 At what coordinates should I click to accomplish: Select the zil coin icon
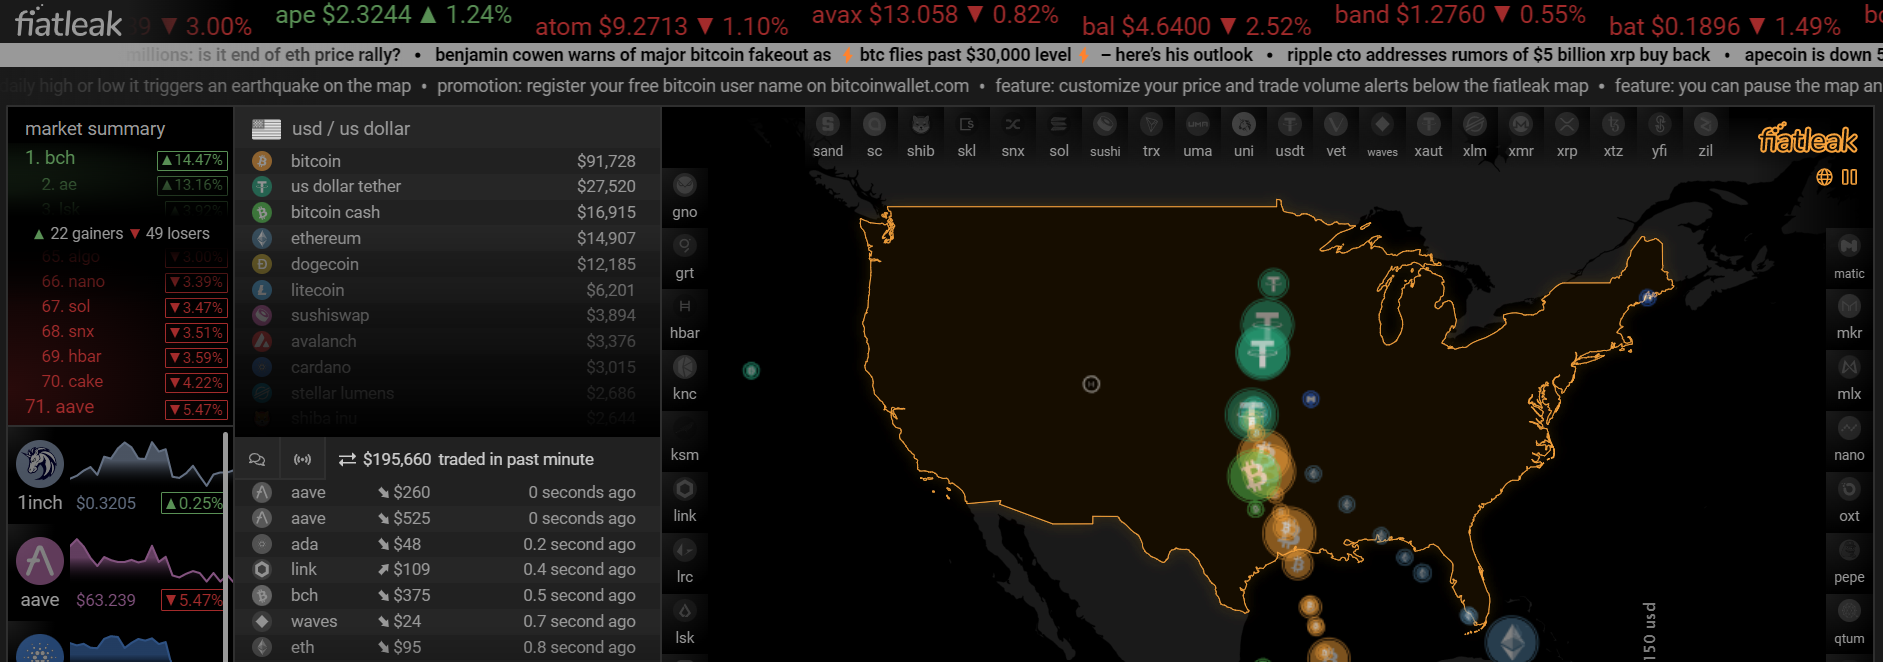(x=1705, y=125)
